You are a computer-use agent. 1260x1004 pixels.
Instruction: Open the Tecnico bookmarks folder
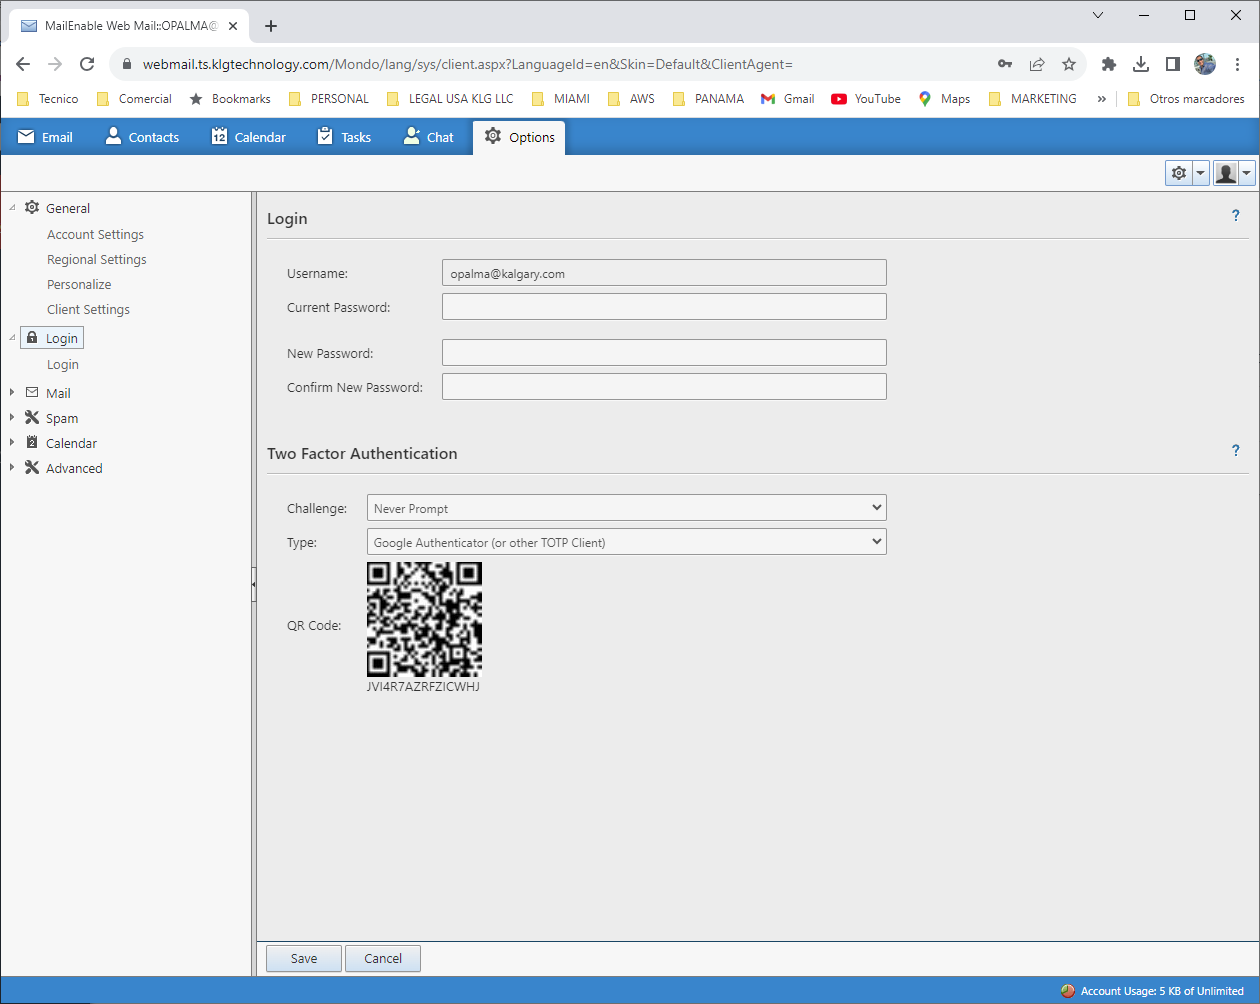(x=48, y=99)
